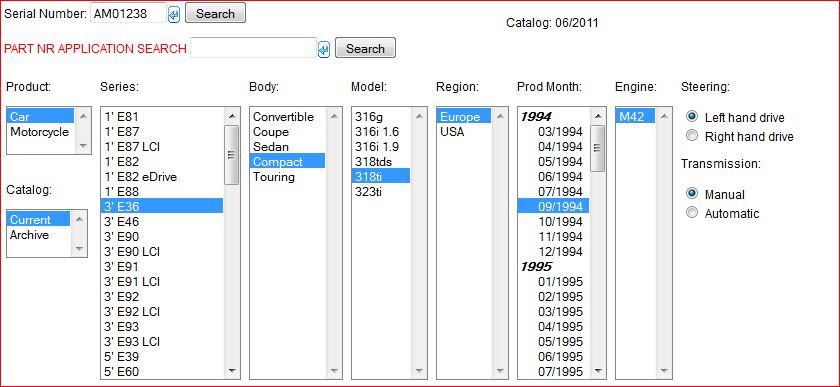Select 3' E46 series
This screenshot has width=840, height=387.
(162, 221)
